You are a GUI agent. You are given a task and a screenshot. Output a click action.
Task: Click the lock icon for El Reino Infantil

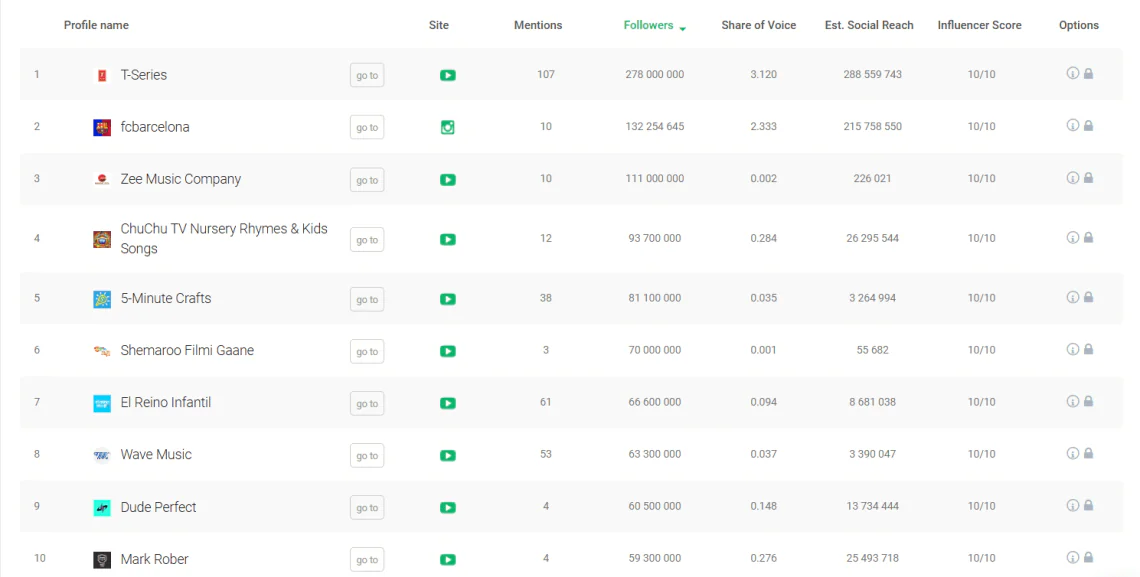click(1088, 401)
